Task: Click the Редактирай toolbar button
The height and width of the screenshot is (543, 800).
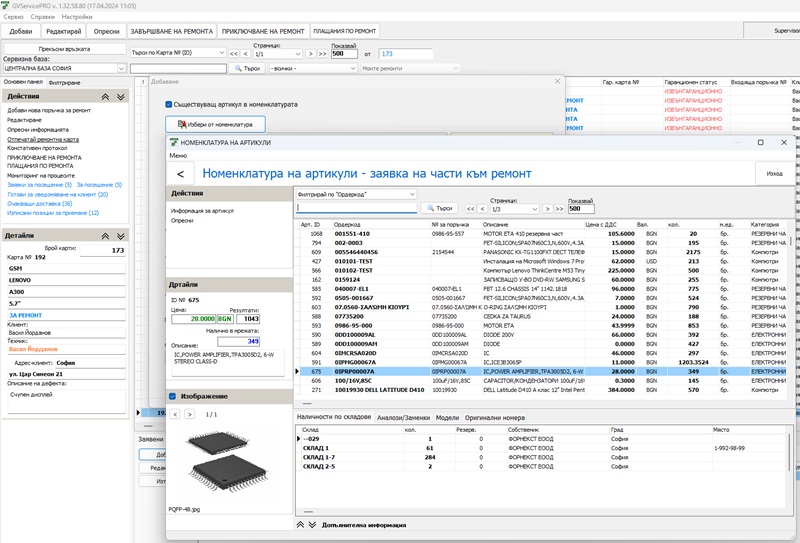Action: pyautogui.click(x=64, y=31)
